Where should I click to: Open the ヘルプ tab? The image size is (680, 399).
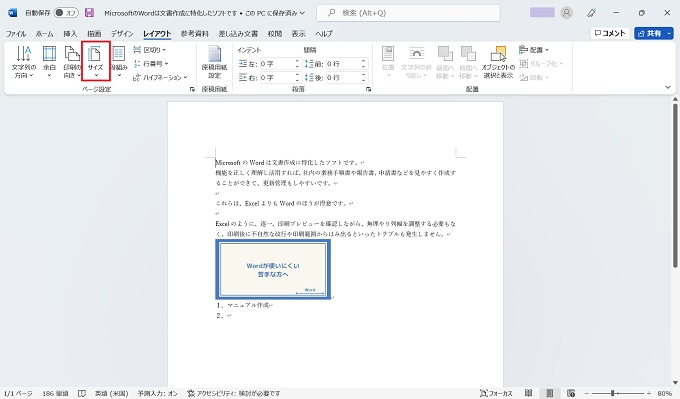[x=324, y=33]
